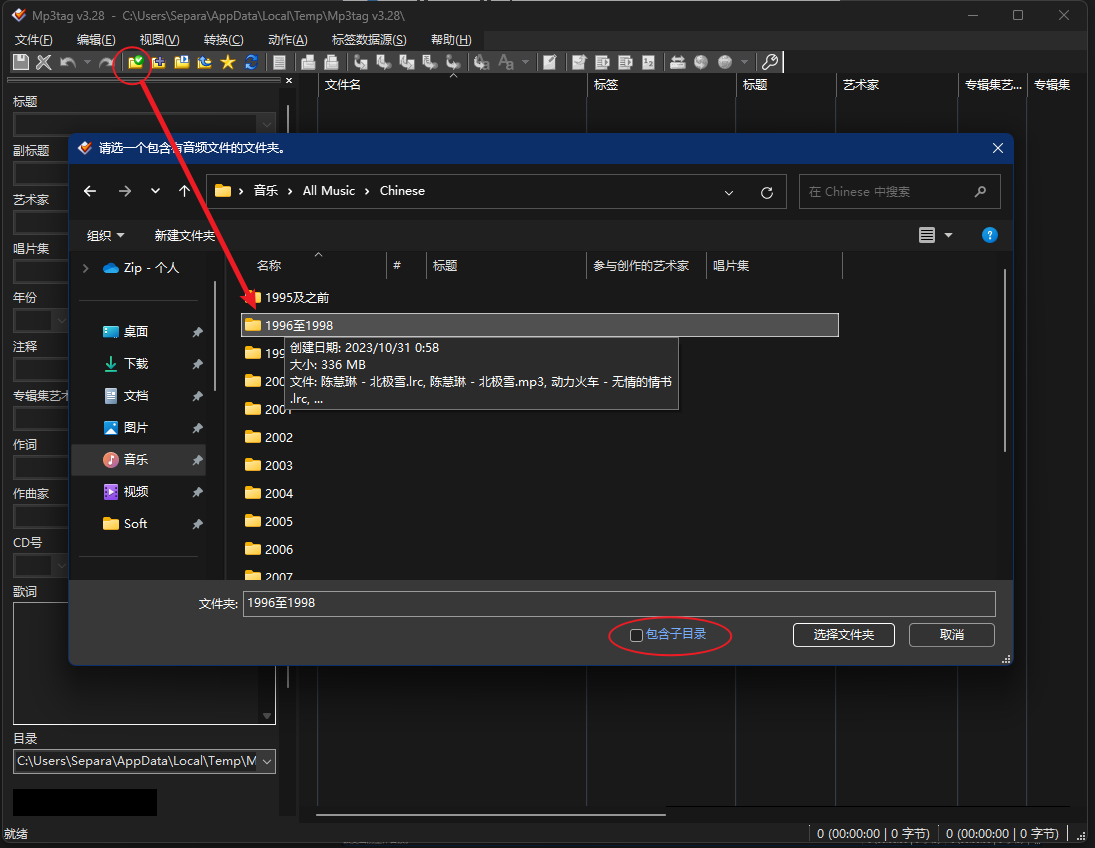Open the 转换(C) menu
Screen dimensions: 1095x848
click(x=223, y=40)
